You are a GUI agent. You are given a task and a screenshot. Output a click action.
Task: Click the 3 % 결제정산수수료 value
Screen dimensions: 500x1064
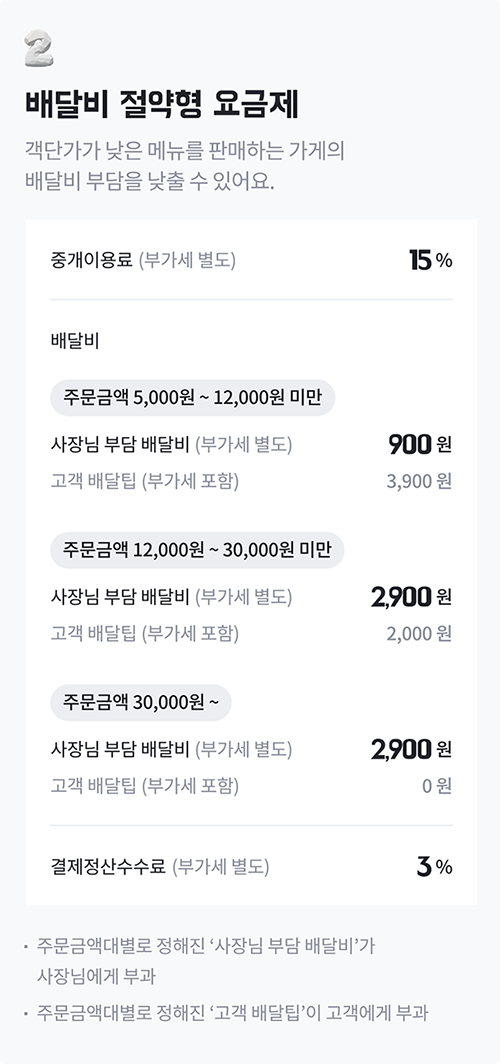tap(434, 867)
